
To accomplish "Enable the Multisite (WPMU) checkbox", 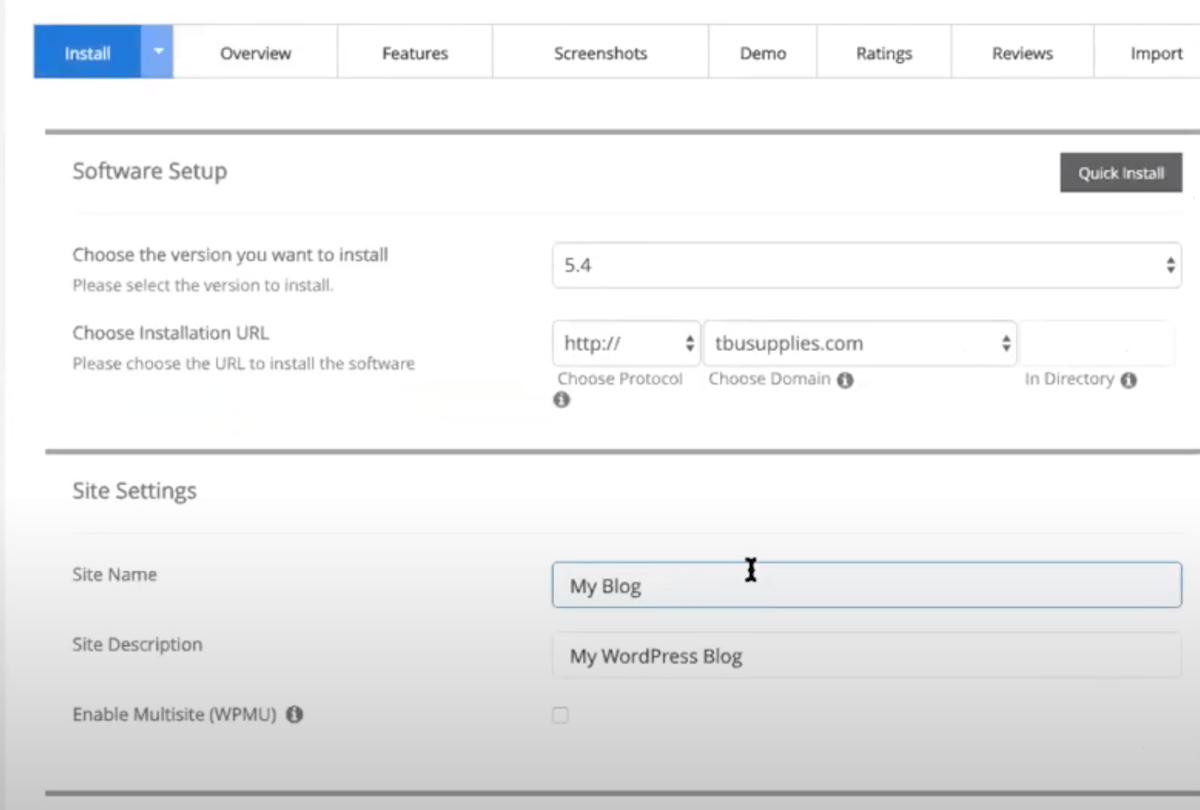I will 561,715.
